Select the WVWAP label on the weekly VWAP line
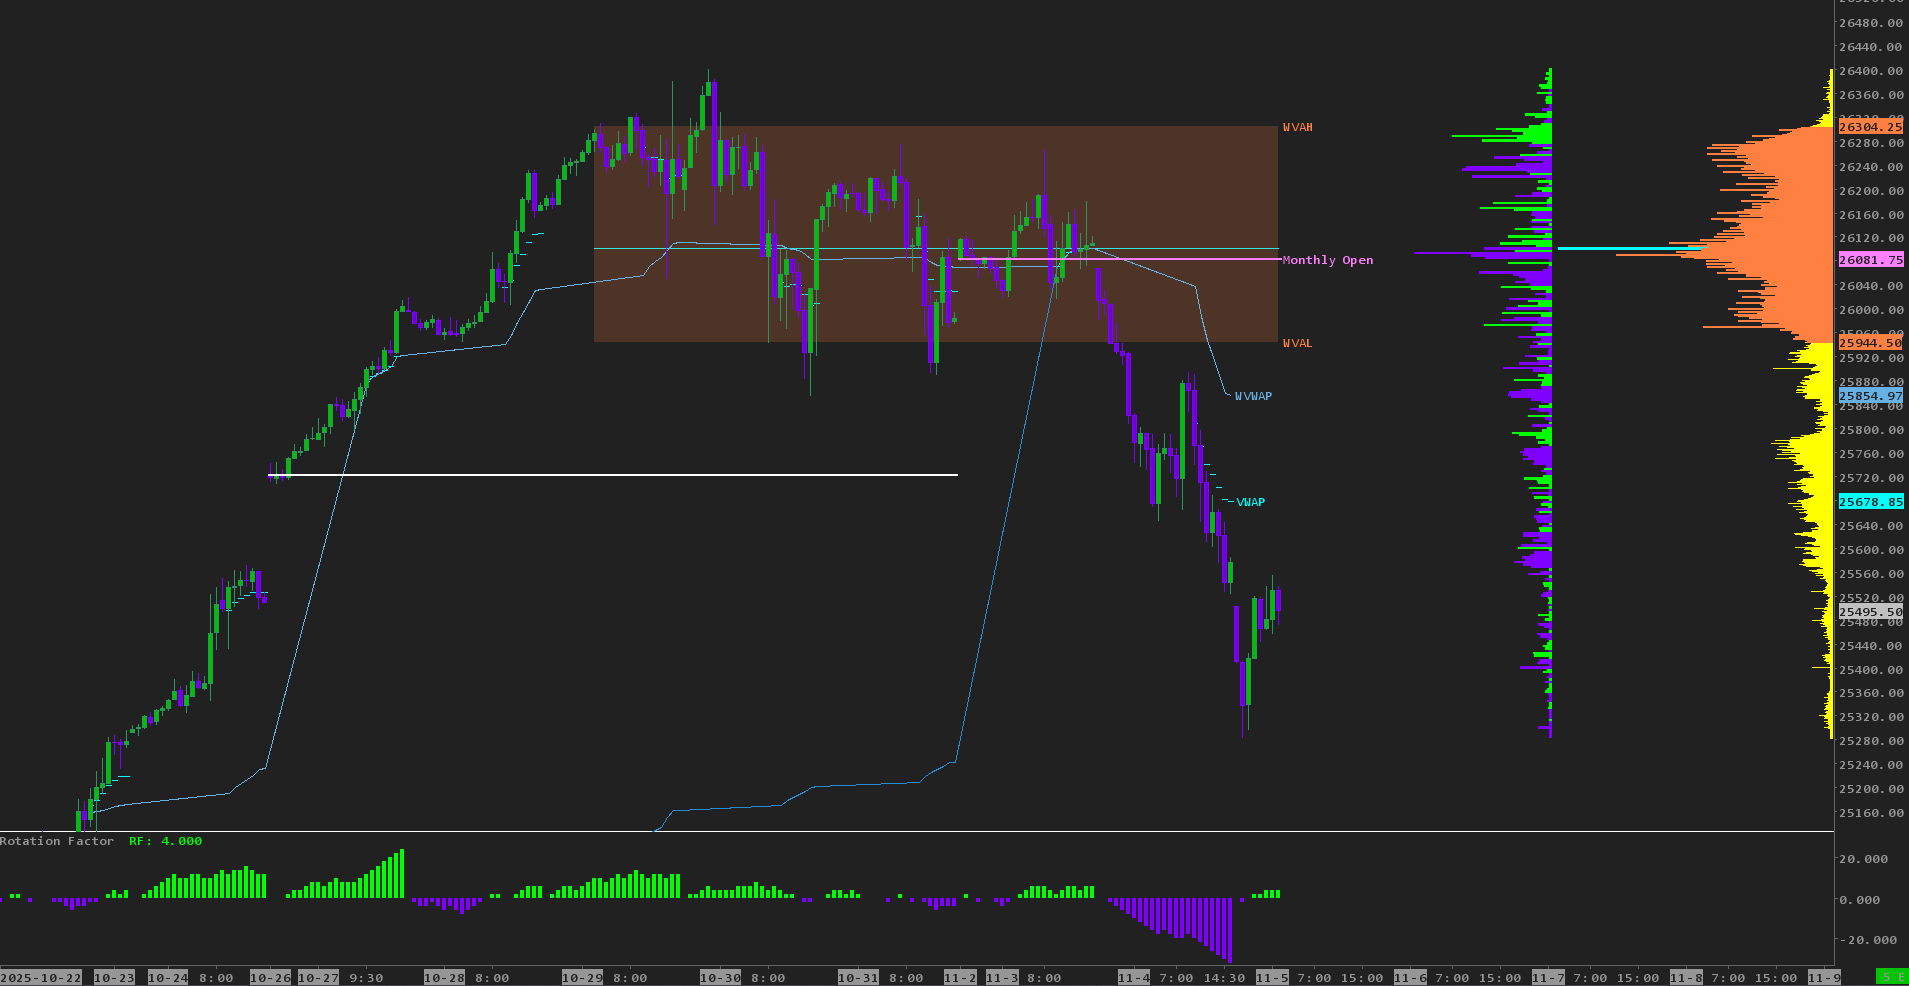Screen dimensions: 1909x986 click(x=1253, y=396)
